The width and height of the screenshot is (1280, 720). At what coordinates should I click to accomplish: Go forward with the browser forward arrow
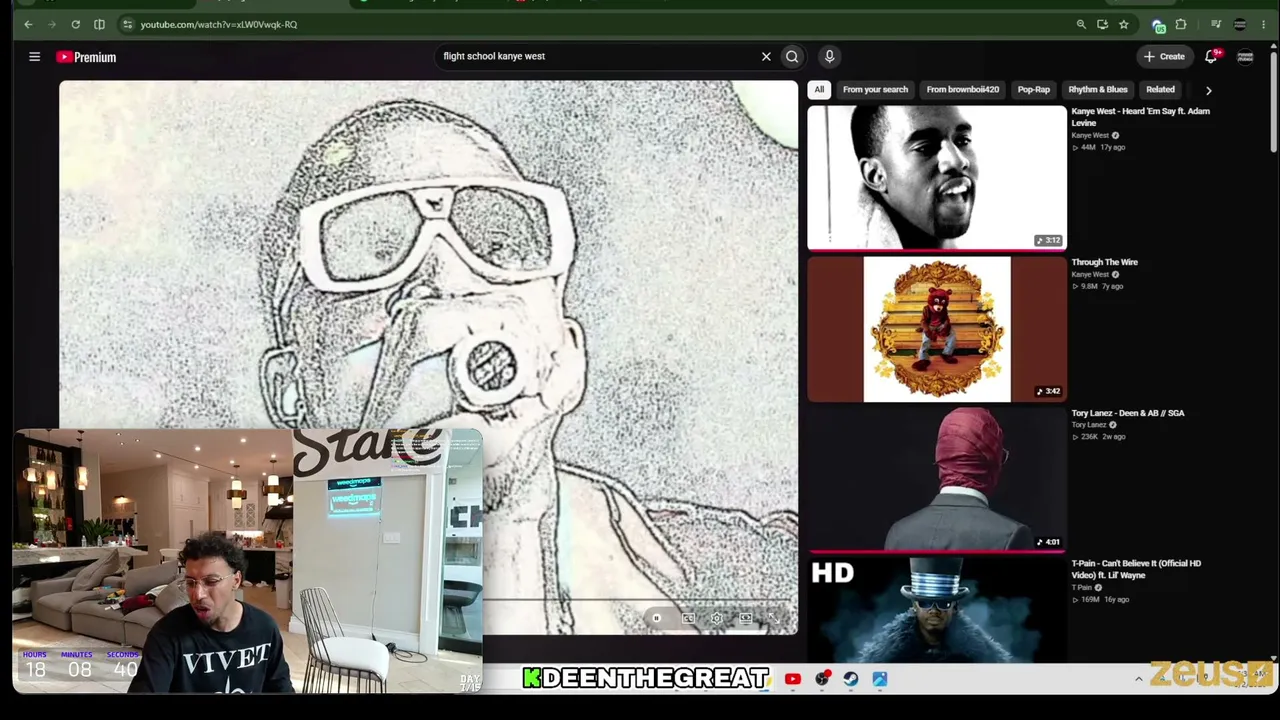[x=51, y=24]
